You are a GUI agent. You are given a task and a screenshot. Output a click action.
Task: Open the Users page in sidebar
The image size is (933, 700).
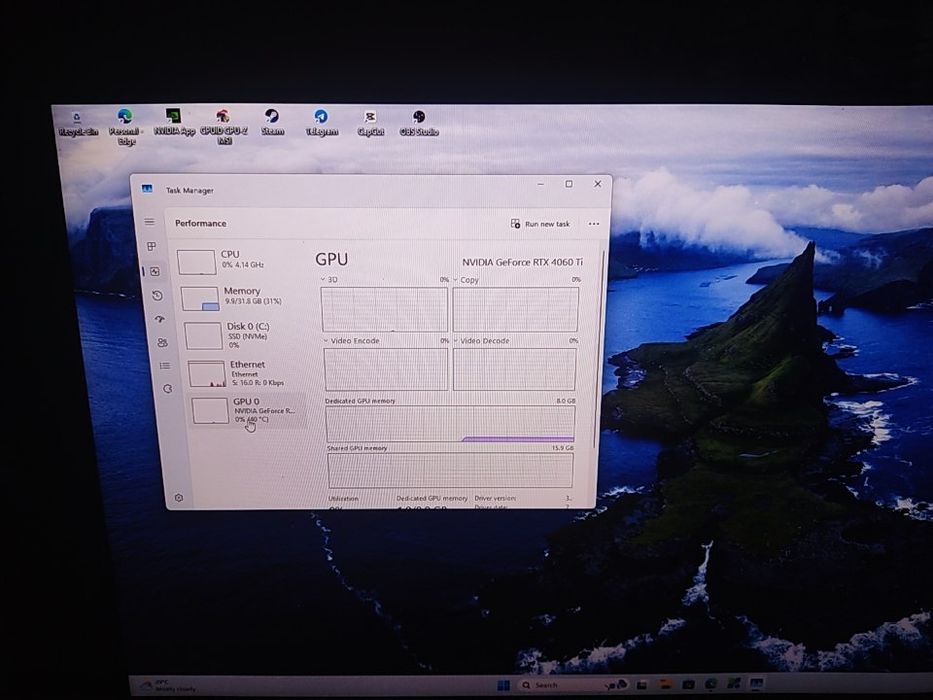pos(162,343)
